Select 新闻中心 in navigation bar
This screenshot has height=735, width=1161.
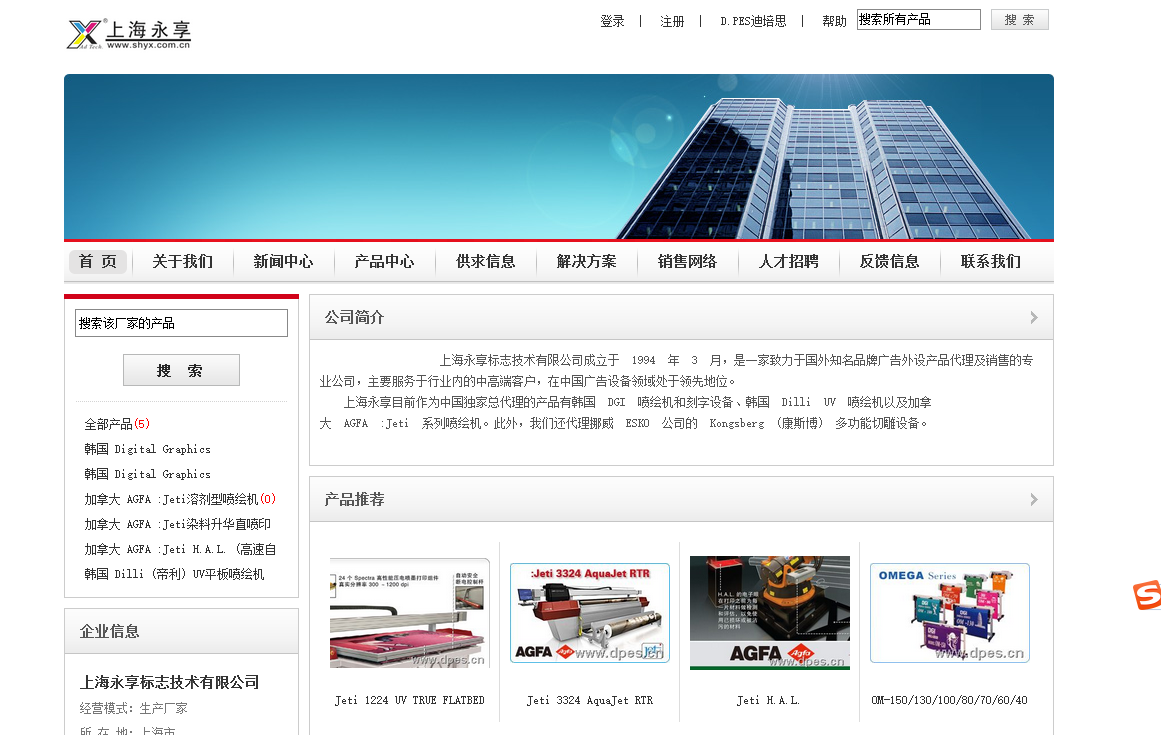[x=283, y=262]
